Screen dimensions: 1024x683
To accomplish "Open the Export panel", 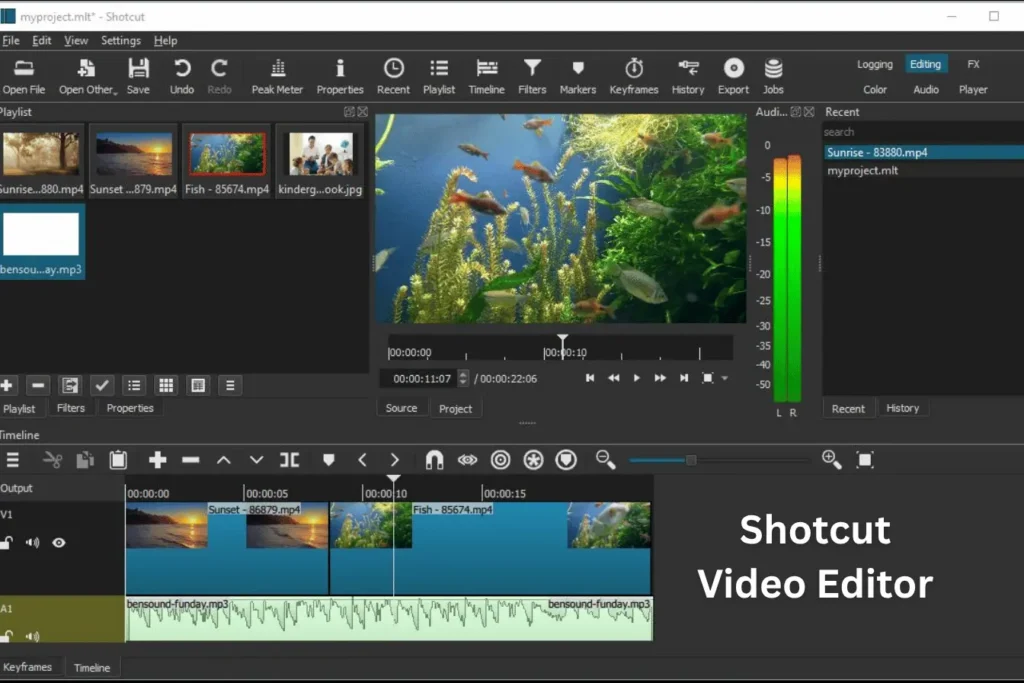I will point(733,76).
